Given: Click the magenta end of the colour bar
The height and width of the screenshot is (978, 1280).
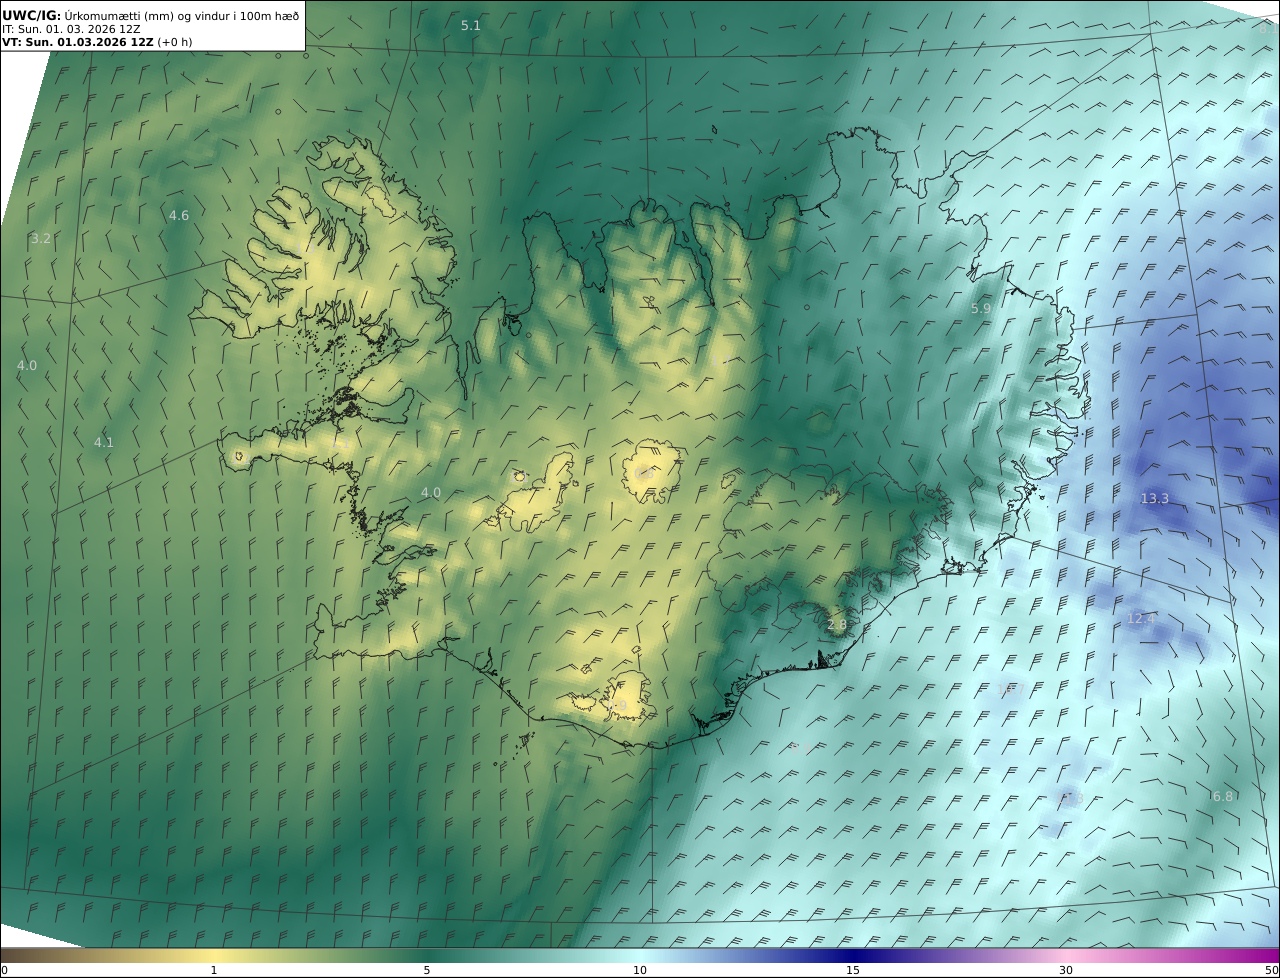Looking at the screenshot, I should click(1265, 955).
